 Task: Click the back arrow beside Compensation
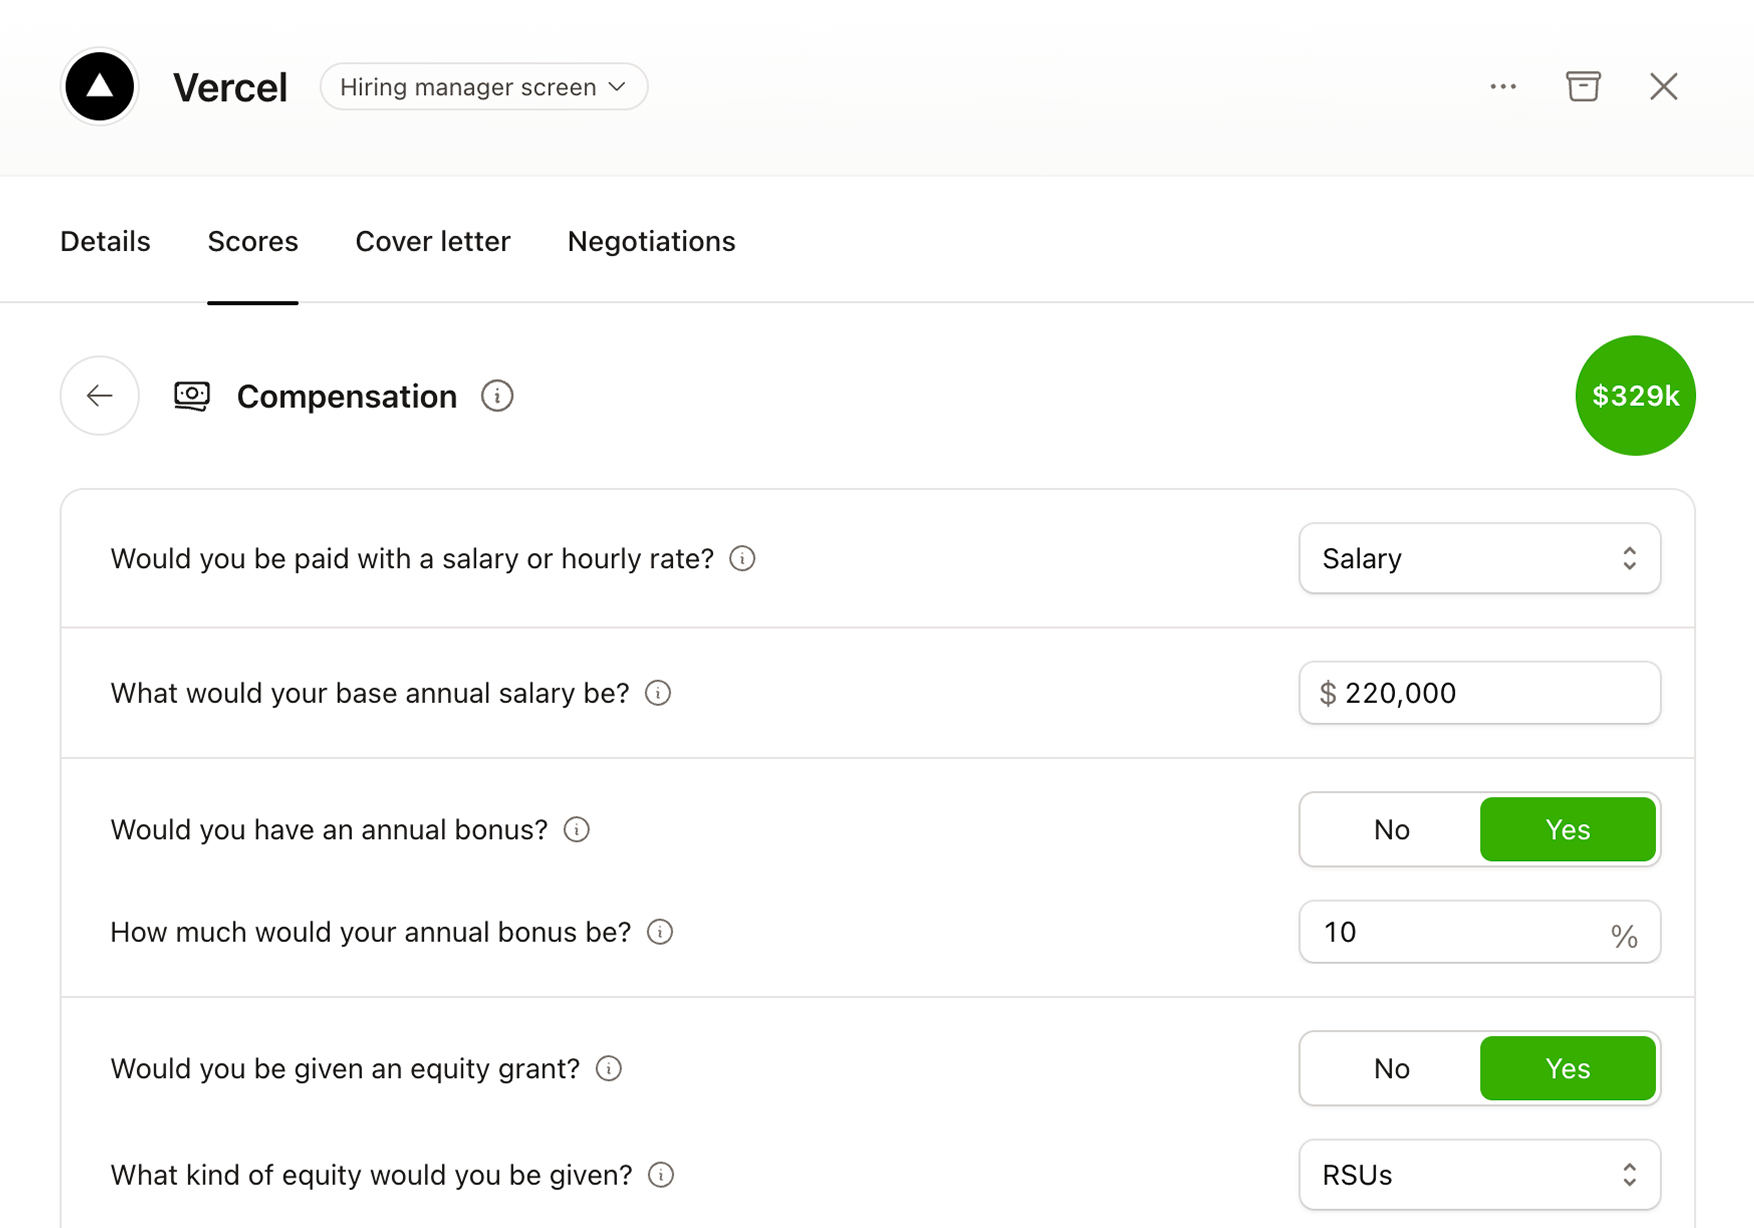click(x=99, y=396)
